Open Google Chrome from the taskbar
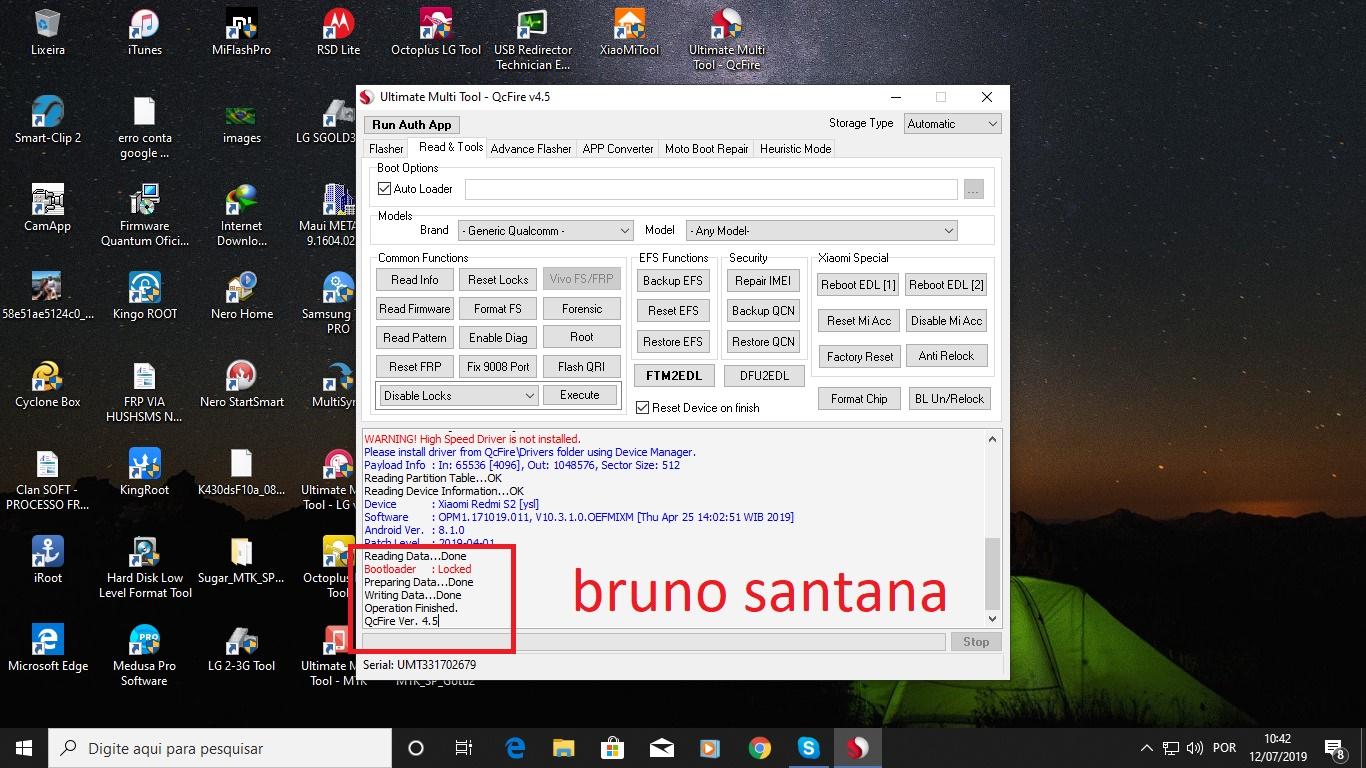 759,748
